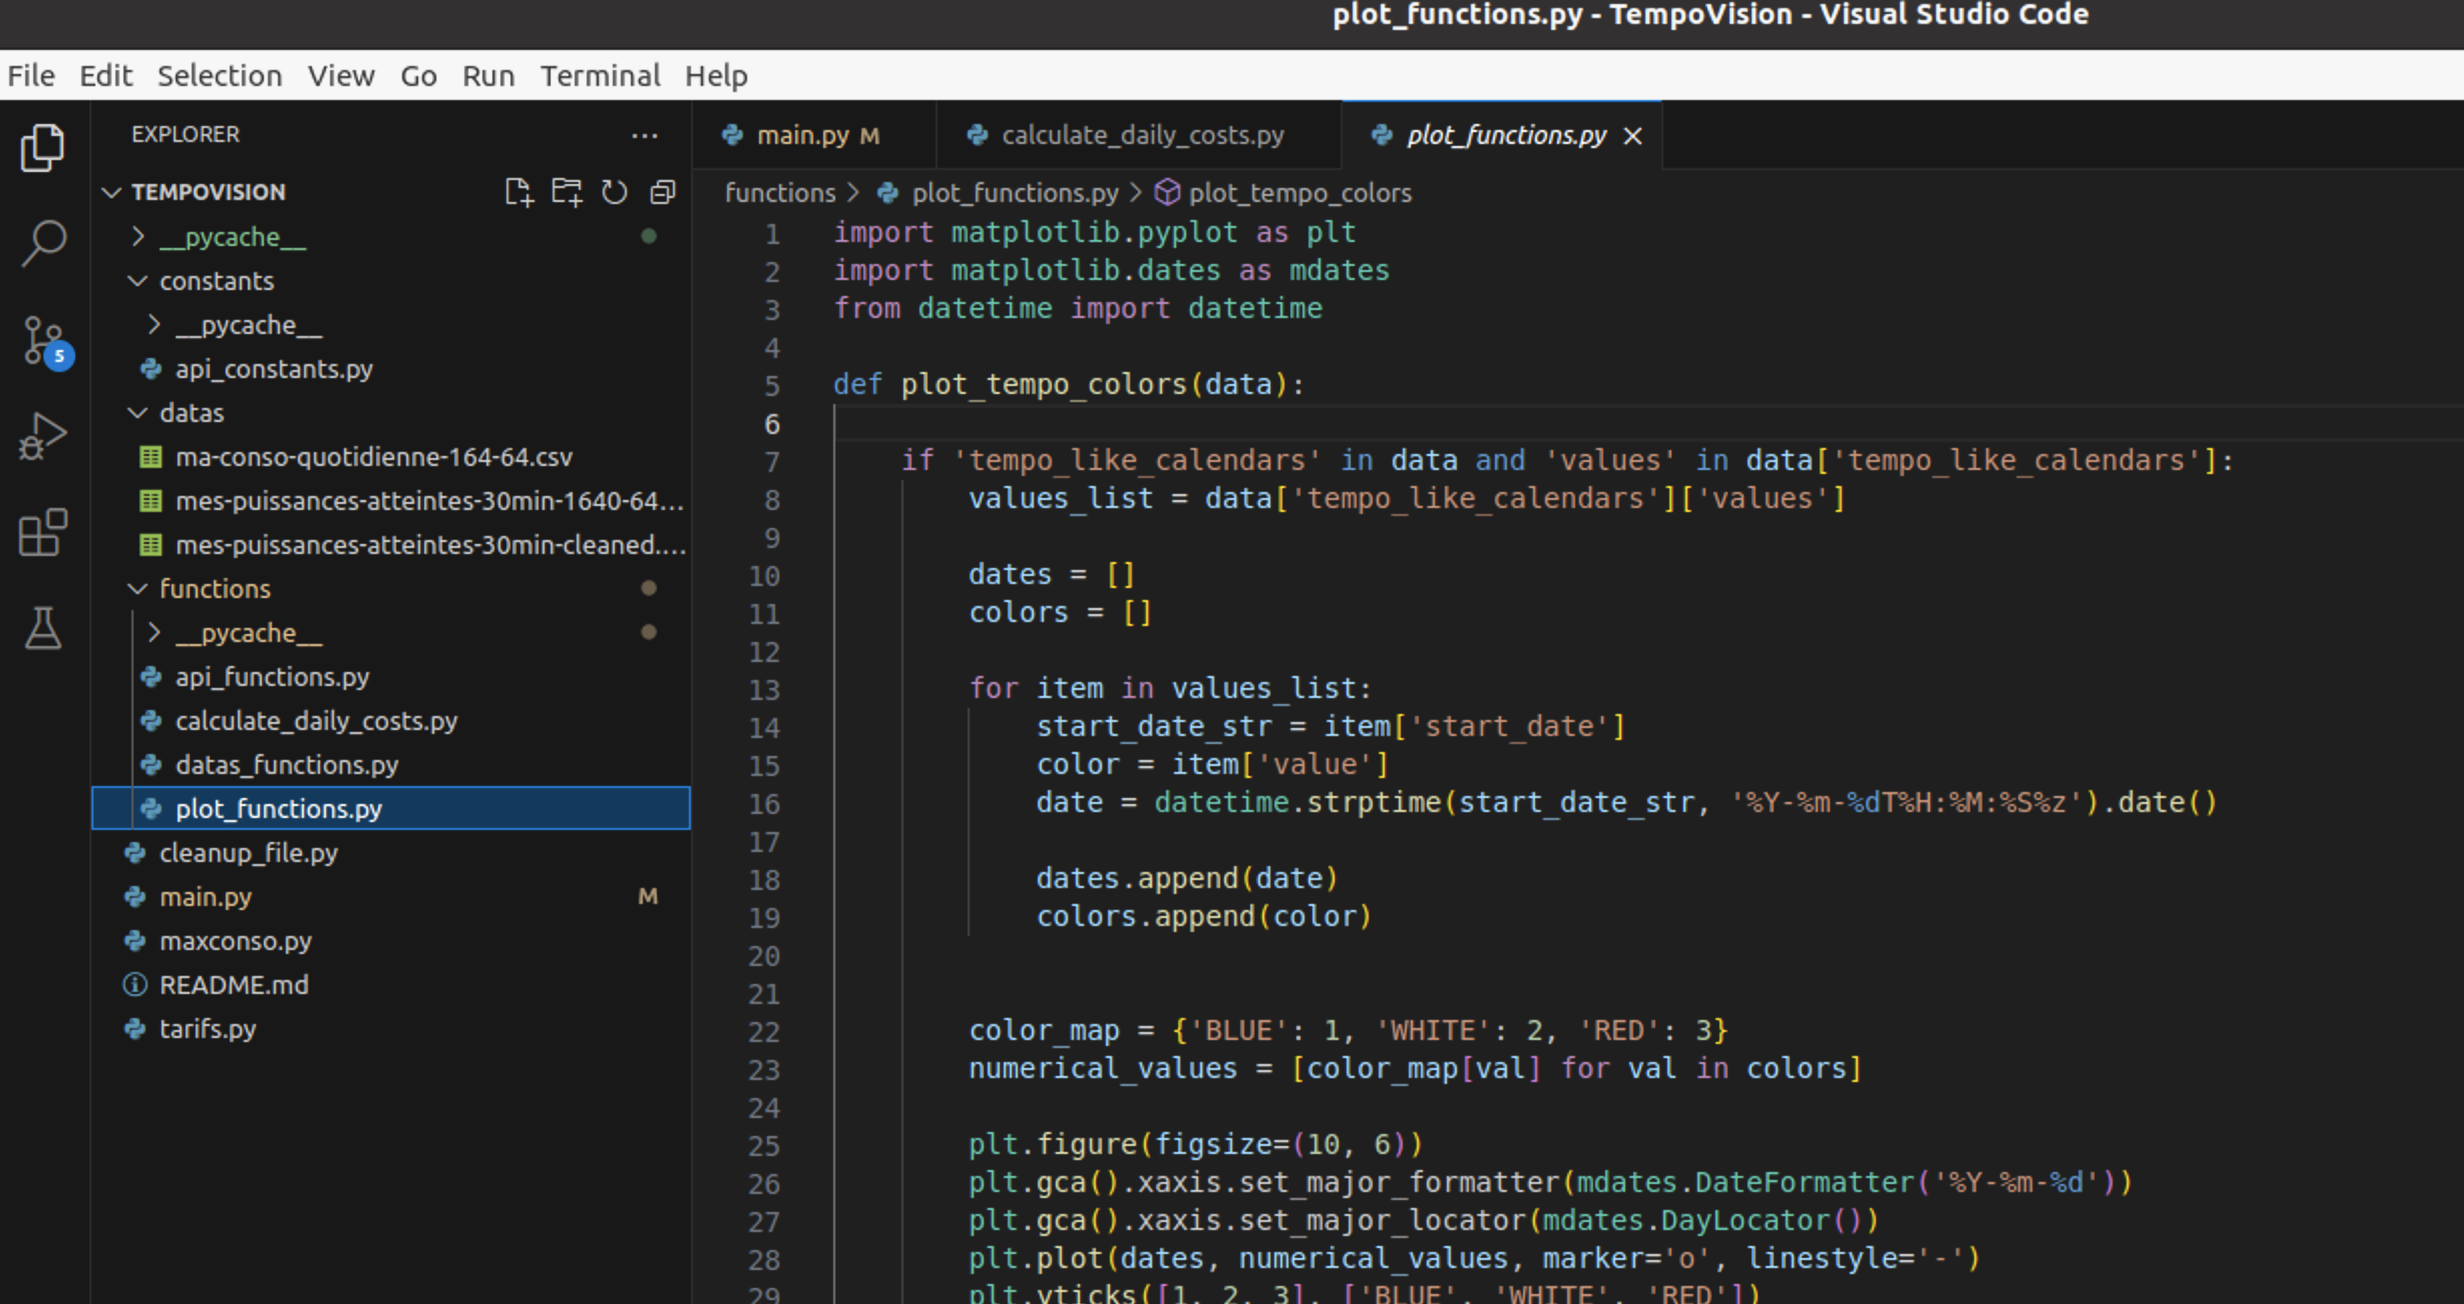Click plot_tempo_colors symbol icon in breadcrumb
This screenshot has height=1304, width=2464.
1167,192
